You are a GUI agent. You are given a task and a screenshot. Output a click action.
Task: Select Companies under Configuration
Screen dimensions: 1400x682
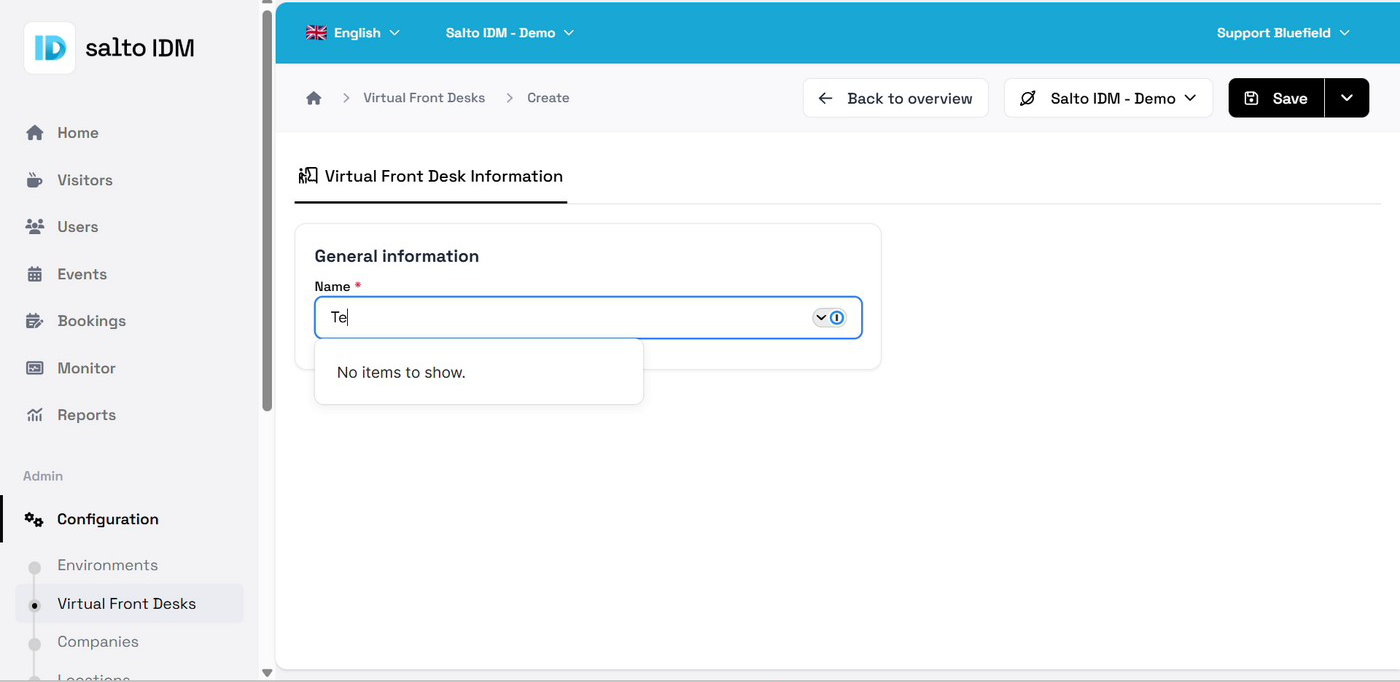coord(98,642)
